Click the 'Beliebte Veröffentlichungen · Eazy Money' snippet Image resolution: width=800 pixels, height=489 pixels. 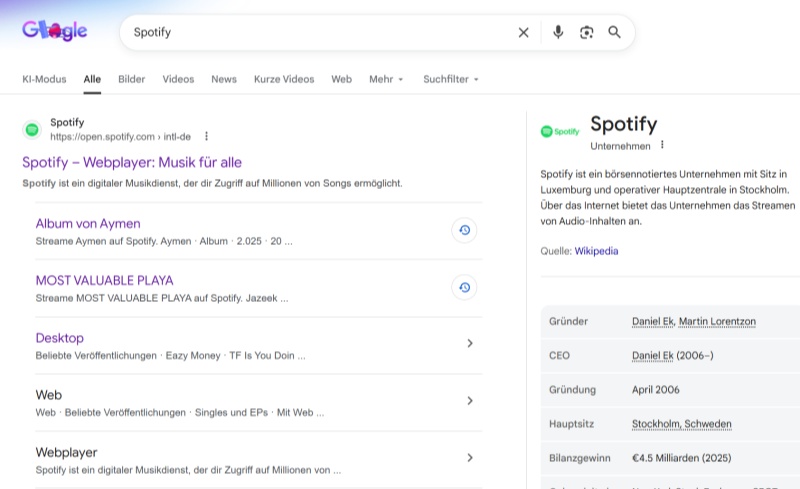(170, 356)
